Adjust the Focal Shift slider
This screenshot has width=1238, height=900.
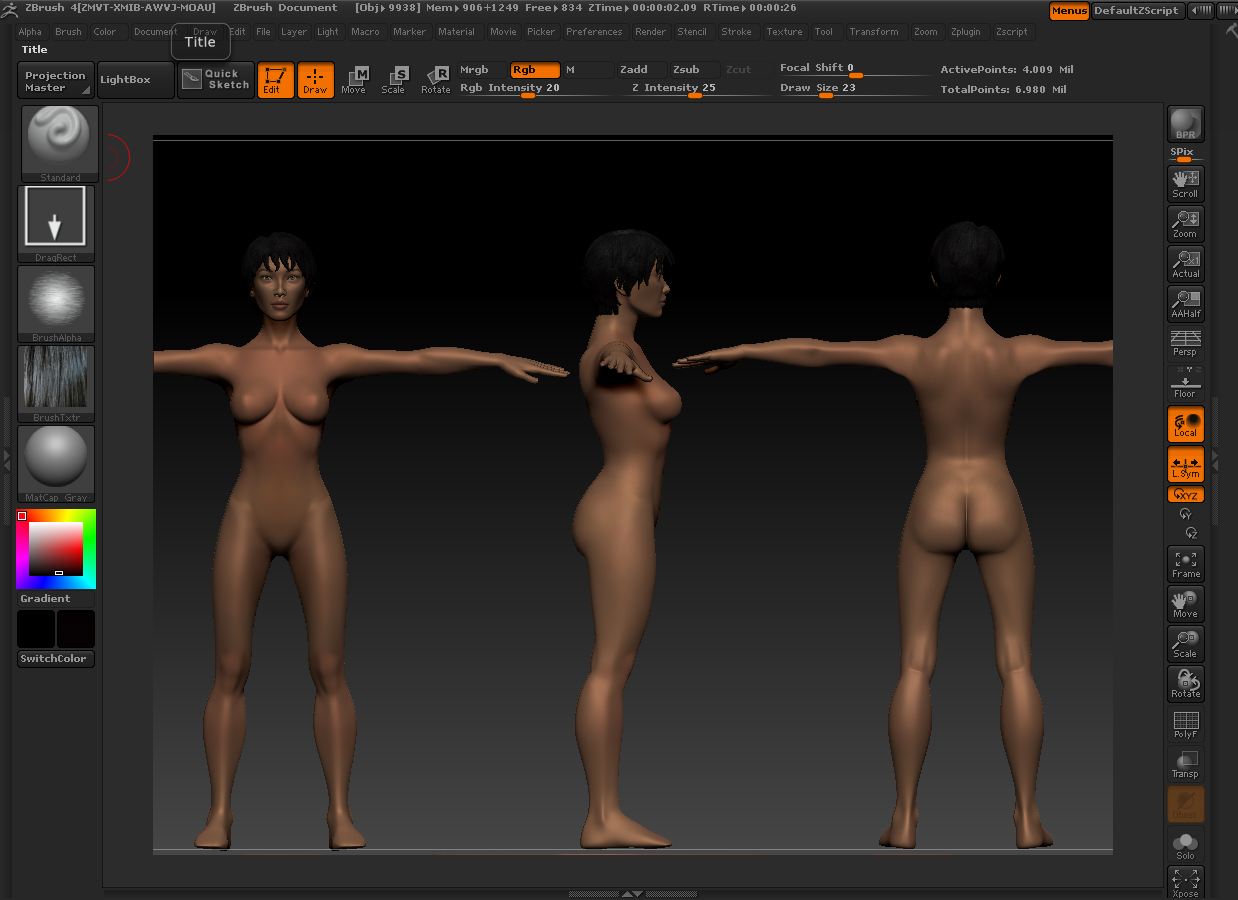855,69
